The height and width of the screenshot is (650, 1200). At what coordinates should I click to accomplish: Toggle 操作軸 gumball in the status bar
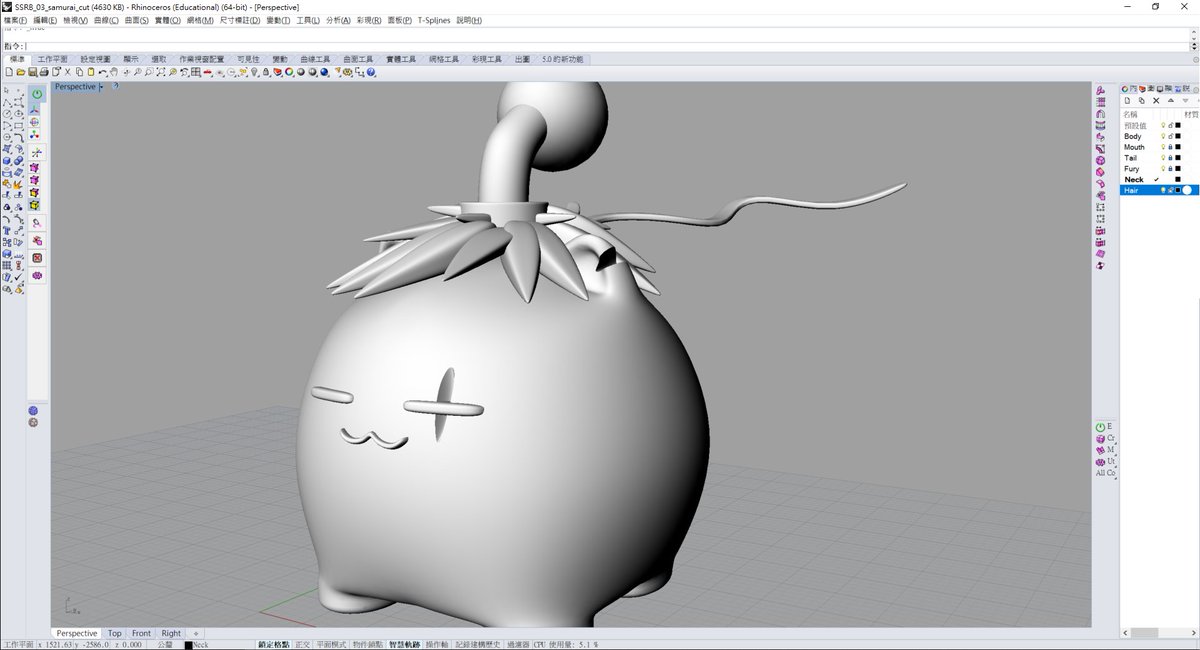coord(436,645)
